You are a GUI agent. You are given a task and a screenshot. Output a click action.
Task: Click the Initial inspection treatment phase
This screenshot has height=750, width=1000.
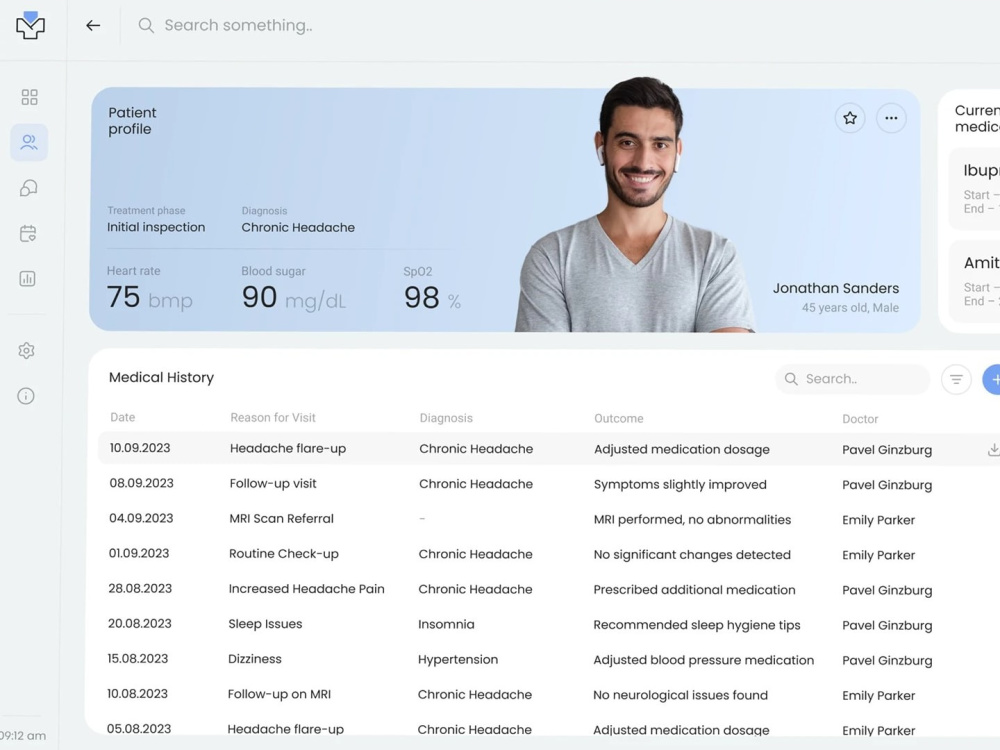point(156,227)
